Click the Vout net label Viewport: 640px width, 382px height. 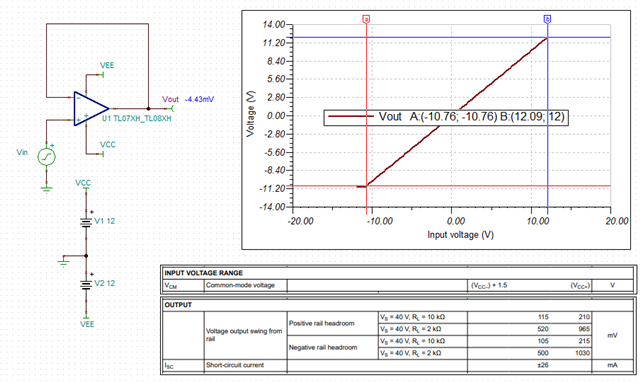(170, 99)
